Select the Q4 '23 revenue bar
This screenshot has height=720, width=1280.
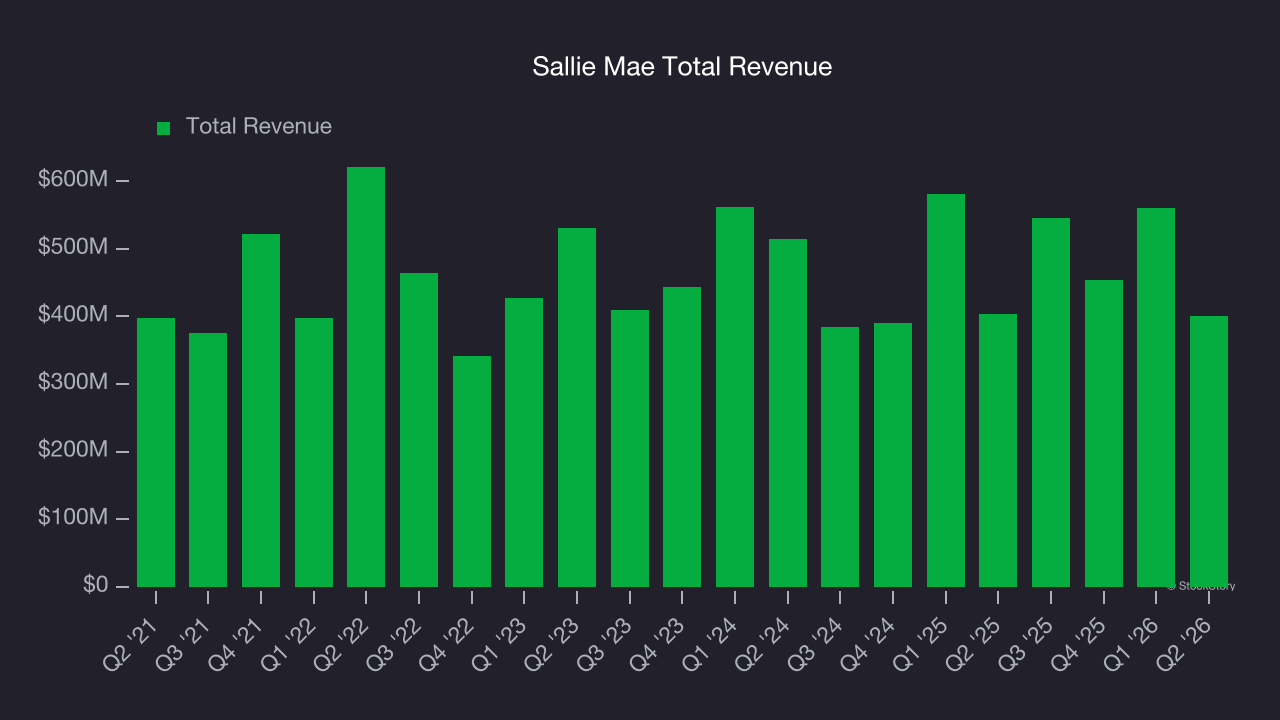pos(682,437)
